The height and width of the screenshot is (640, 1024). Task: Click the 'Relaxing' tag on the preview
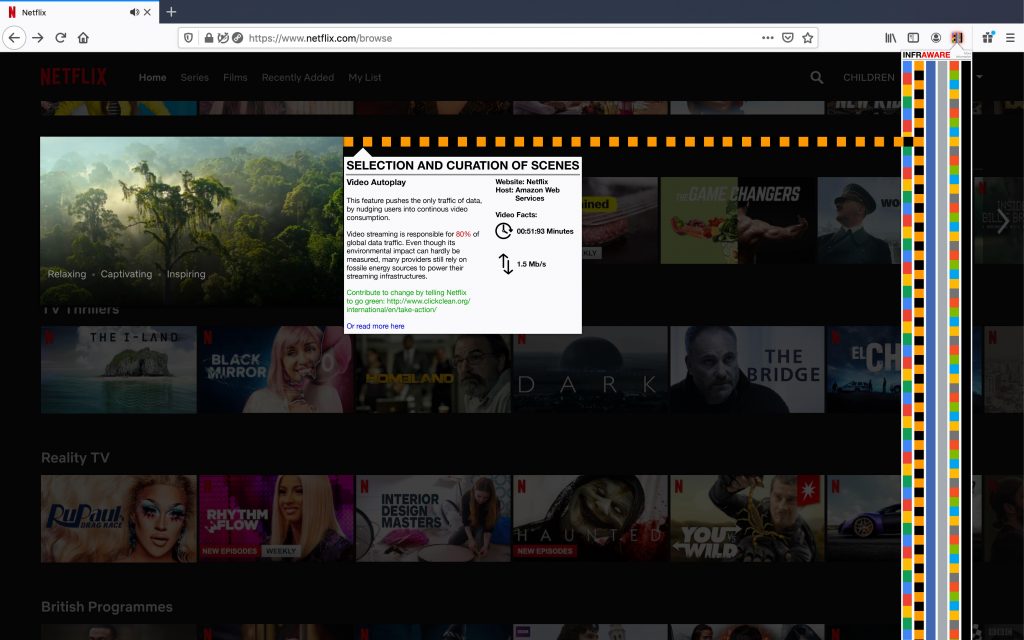tap(67, 274)
